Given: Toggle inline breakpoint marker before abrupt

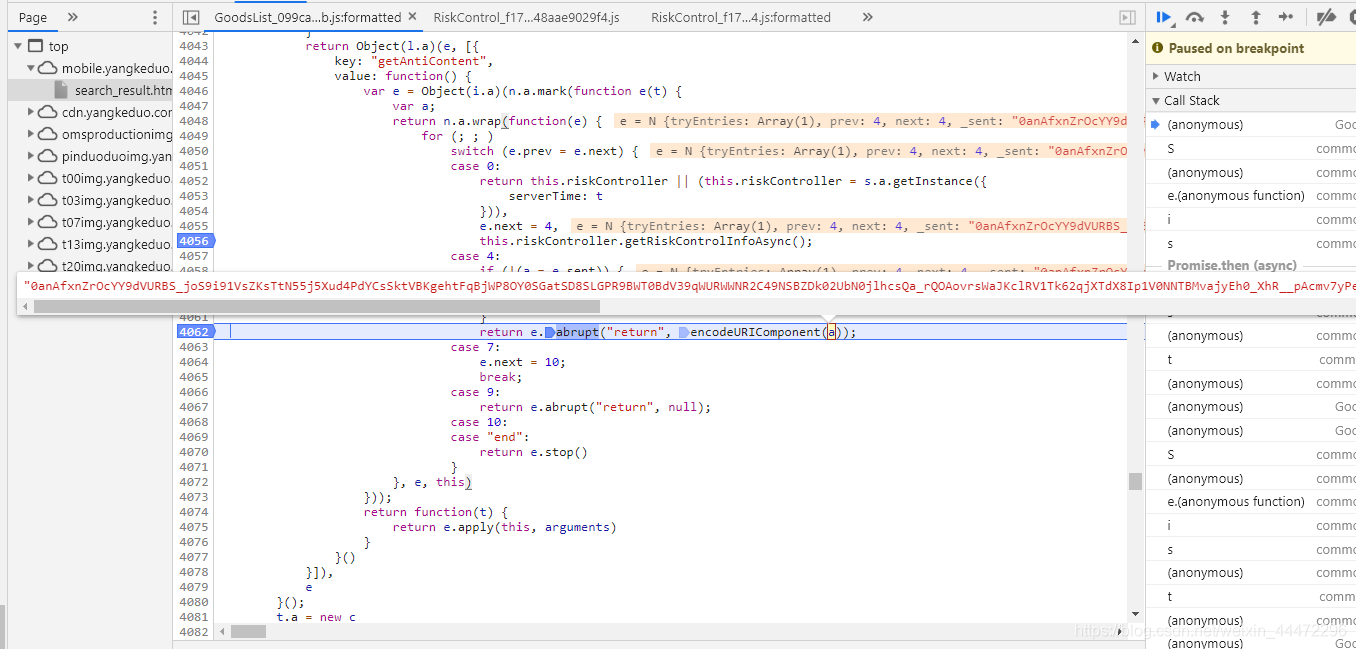Looking at the screenshot, I should [x=549, y=332].
